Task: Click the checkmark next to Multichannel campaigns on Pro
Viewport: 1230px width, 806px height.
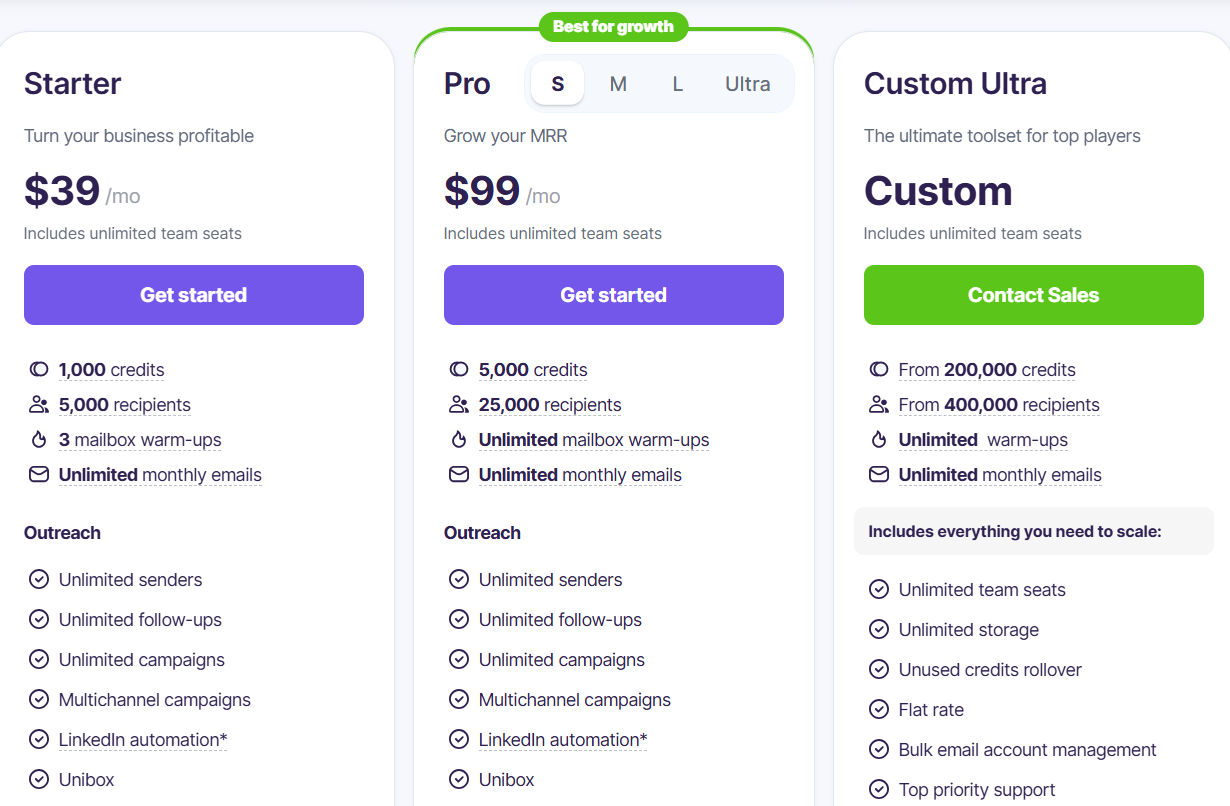Action: click(x=459, y=699)
